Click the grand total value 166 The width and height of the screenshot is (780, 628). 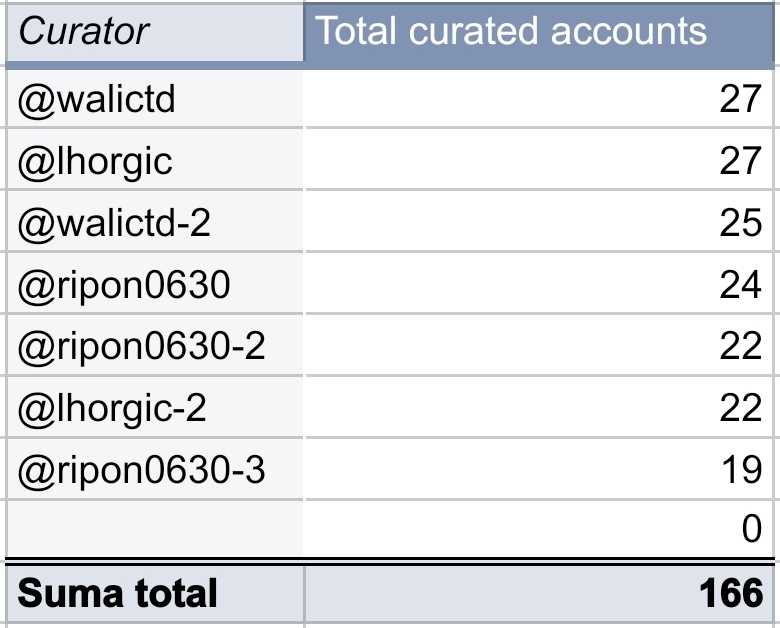(x=731, y=593)
